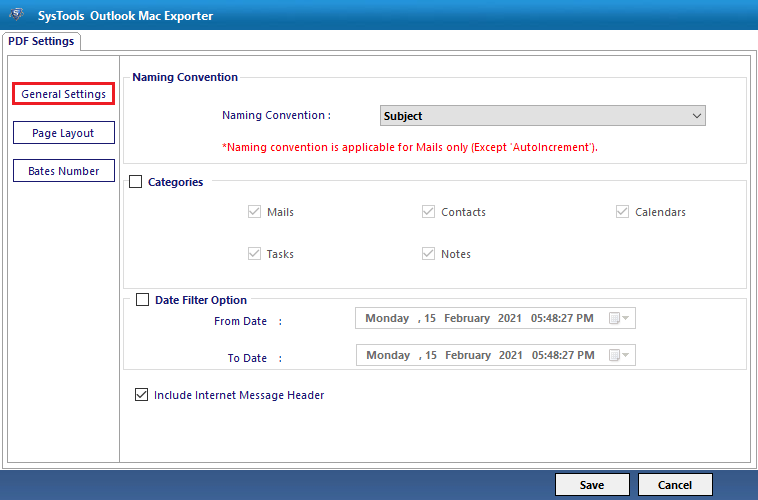
Task: Select General Settings section
Action: (63, 94)
